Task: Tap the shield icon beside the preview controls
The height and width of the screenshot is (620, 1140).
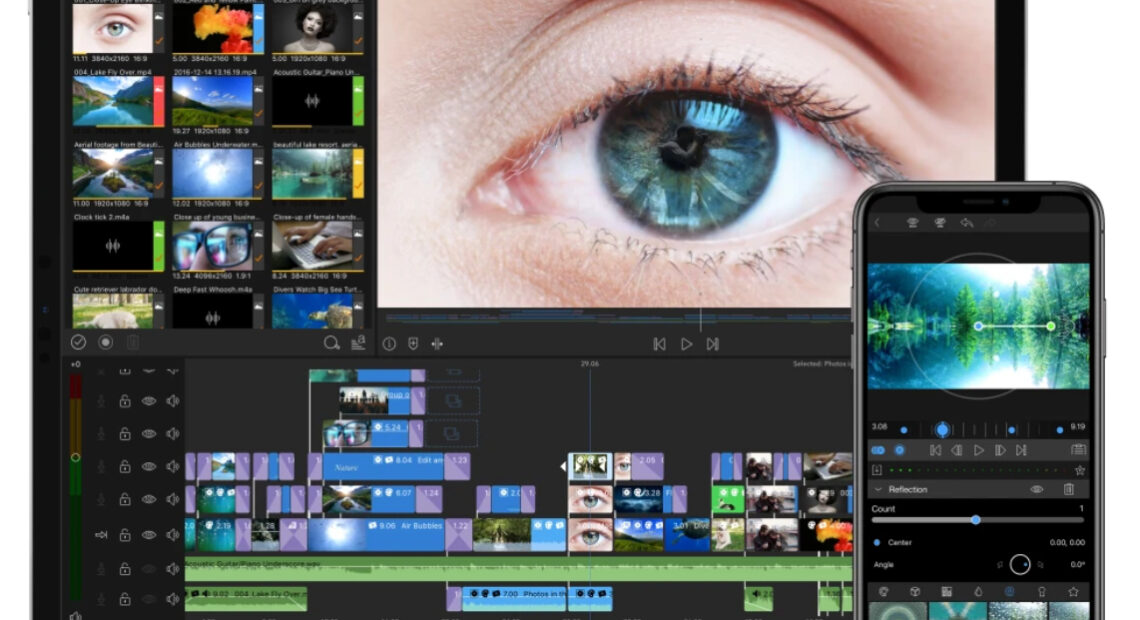Action: (413, 343)
